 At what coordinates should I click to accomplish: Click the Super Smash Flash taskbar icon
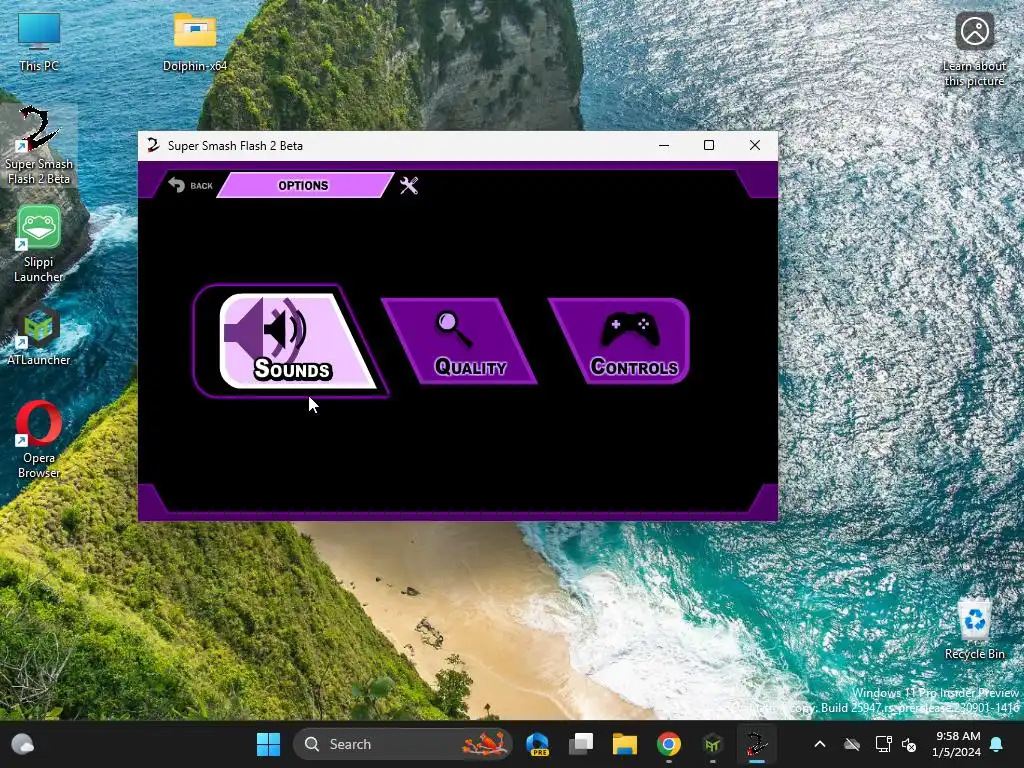point(756,744)
